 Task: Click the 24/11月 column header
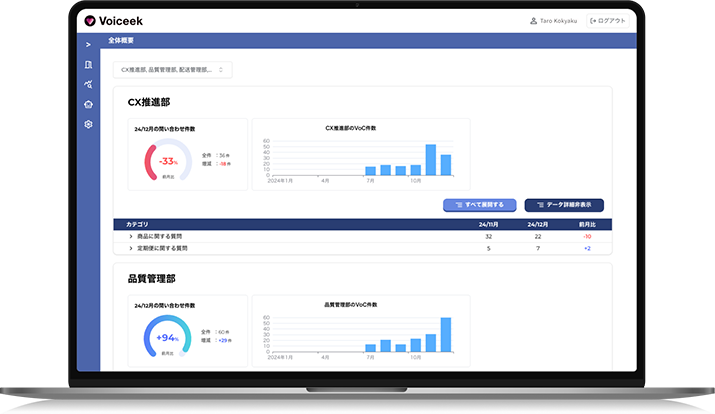click(x=488, y=224)
